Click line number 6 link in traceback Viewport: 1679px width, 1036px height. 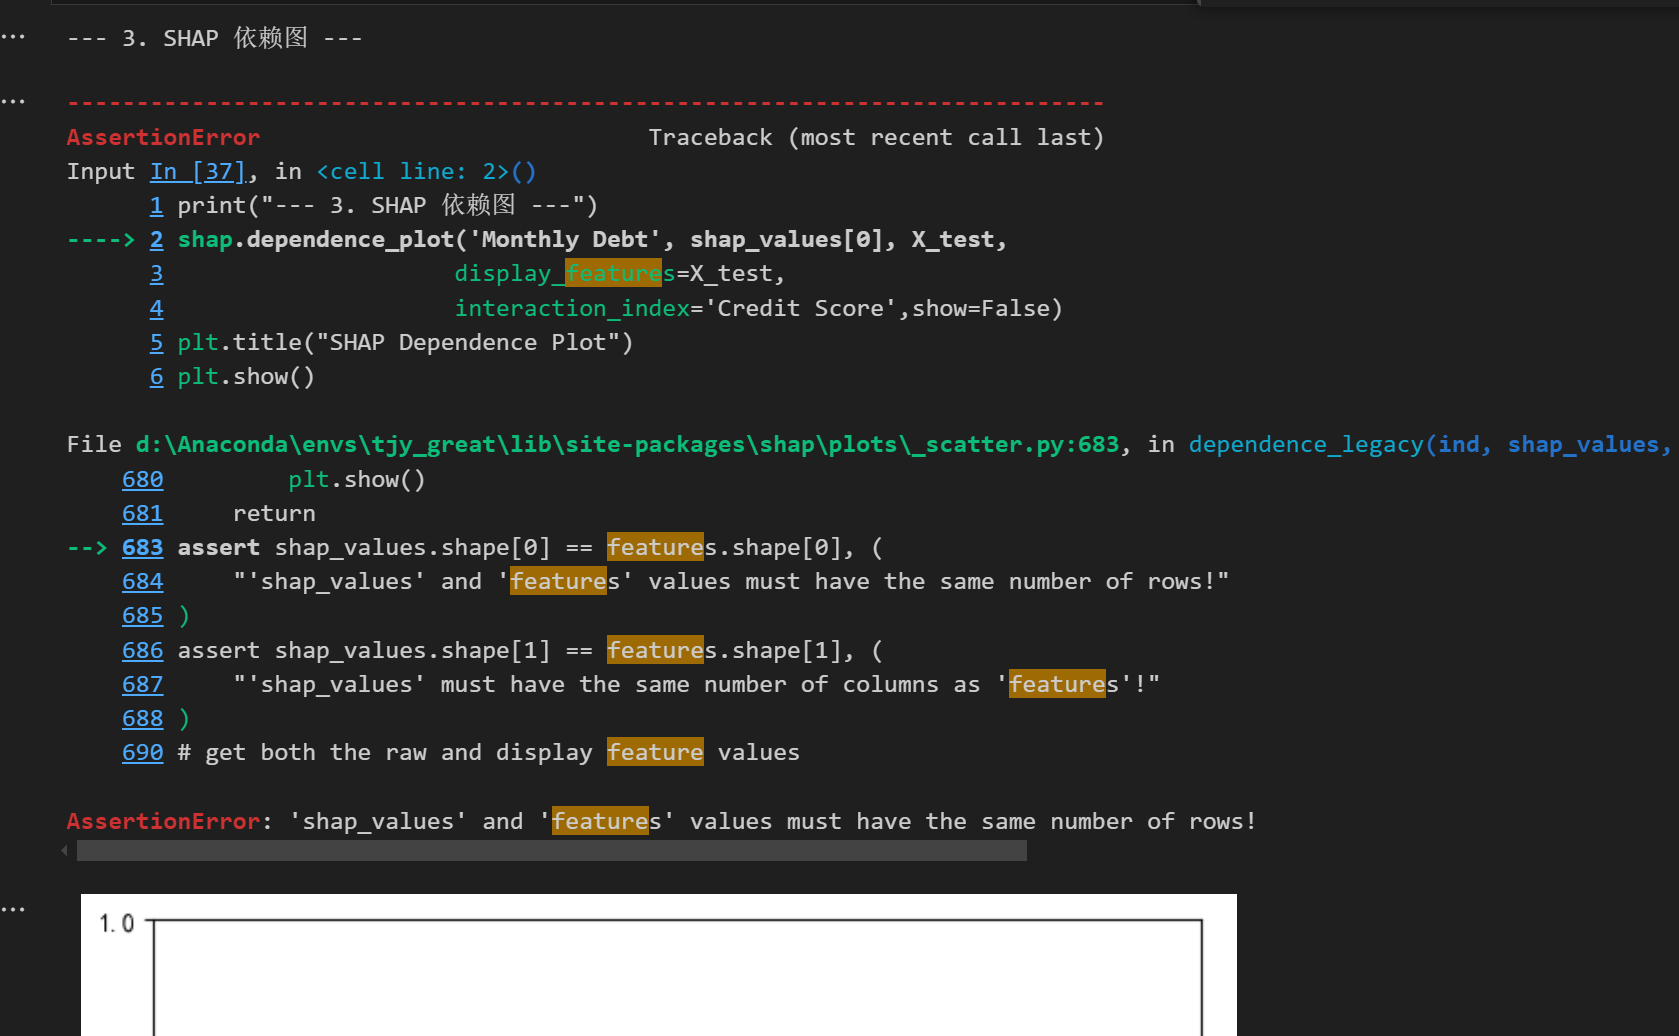157,377
